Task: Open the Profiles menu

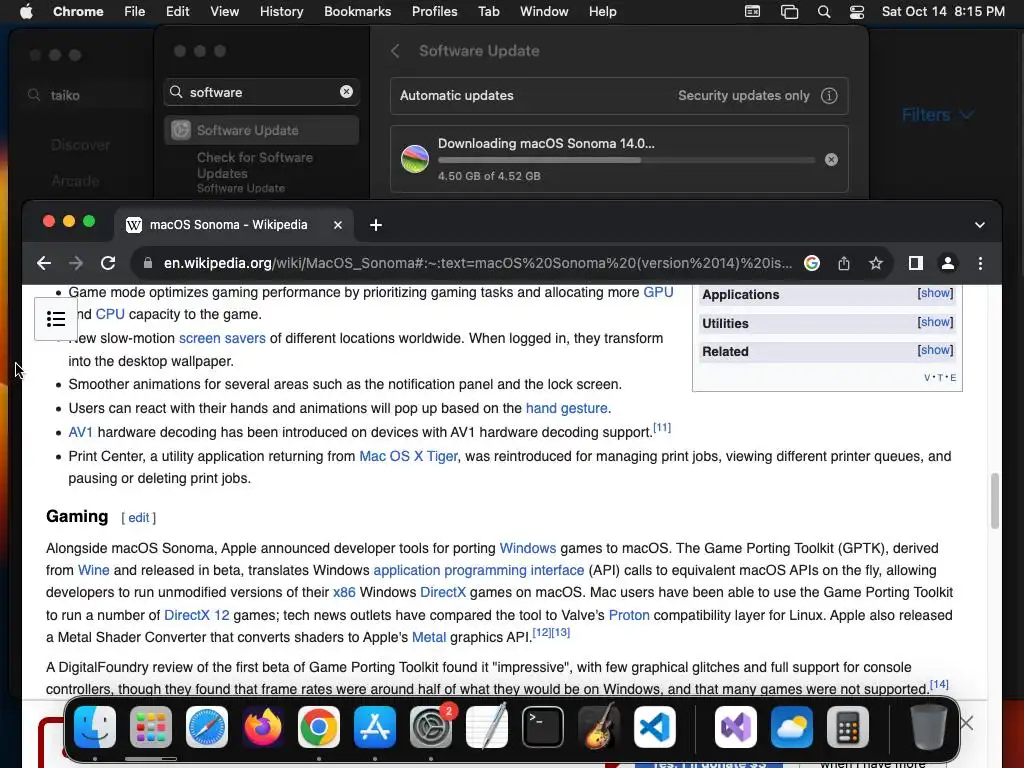Action: pos(434,12)
